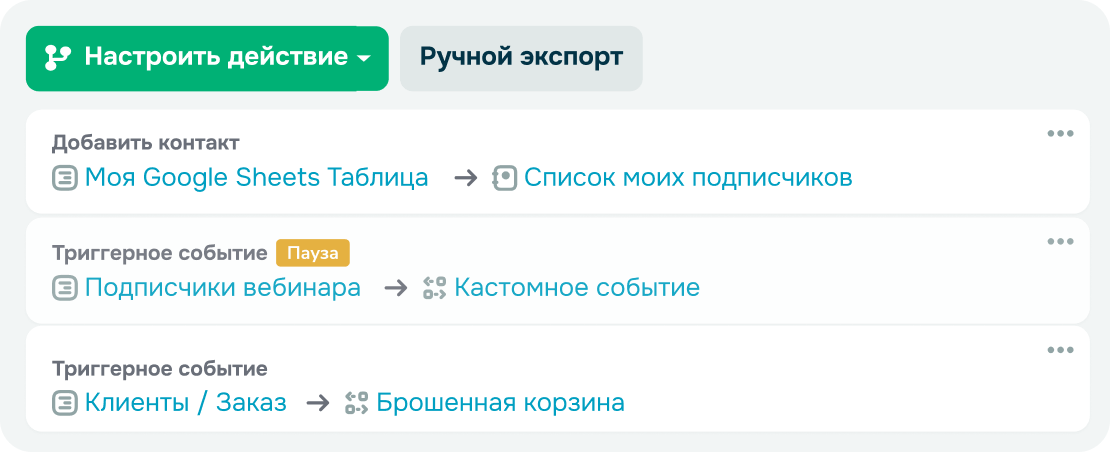Image resolution: width=1110 pixels, height=452 pixels.
Task: Click the branch icon on Настроить действие button
Action: (58, 58)
